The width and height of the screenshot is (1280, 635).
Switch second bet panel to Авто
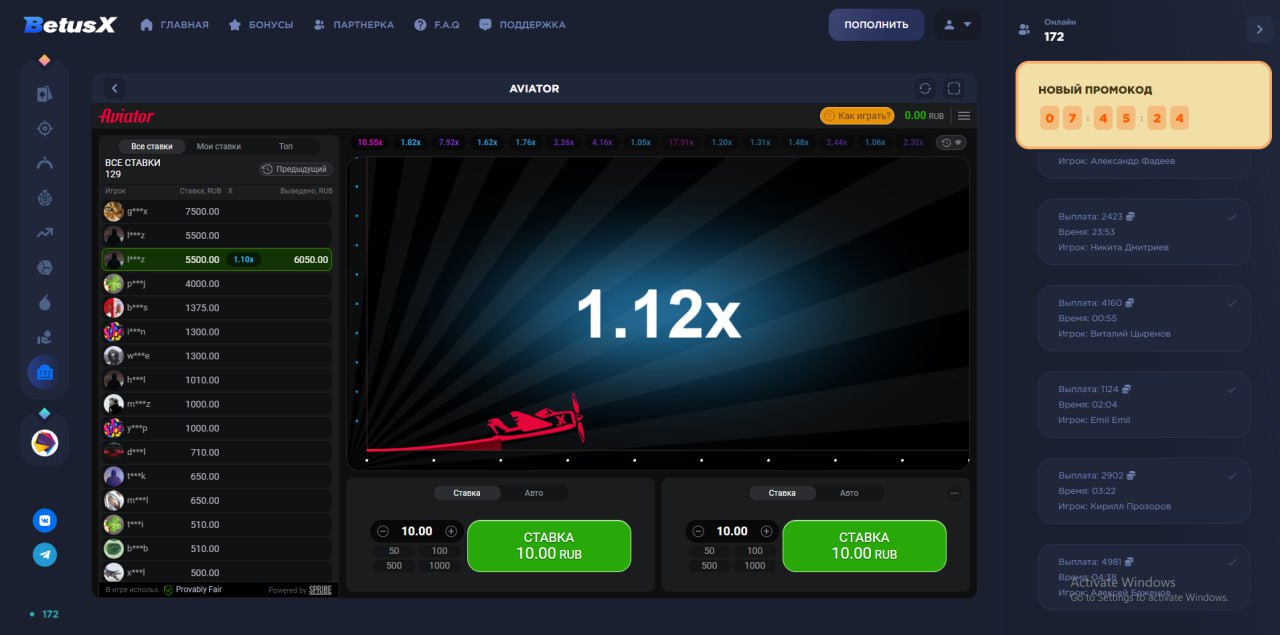(849, 493)
